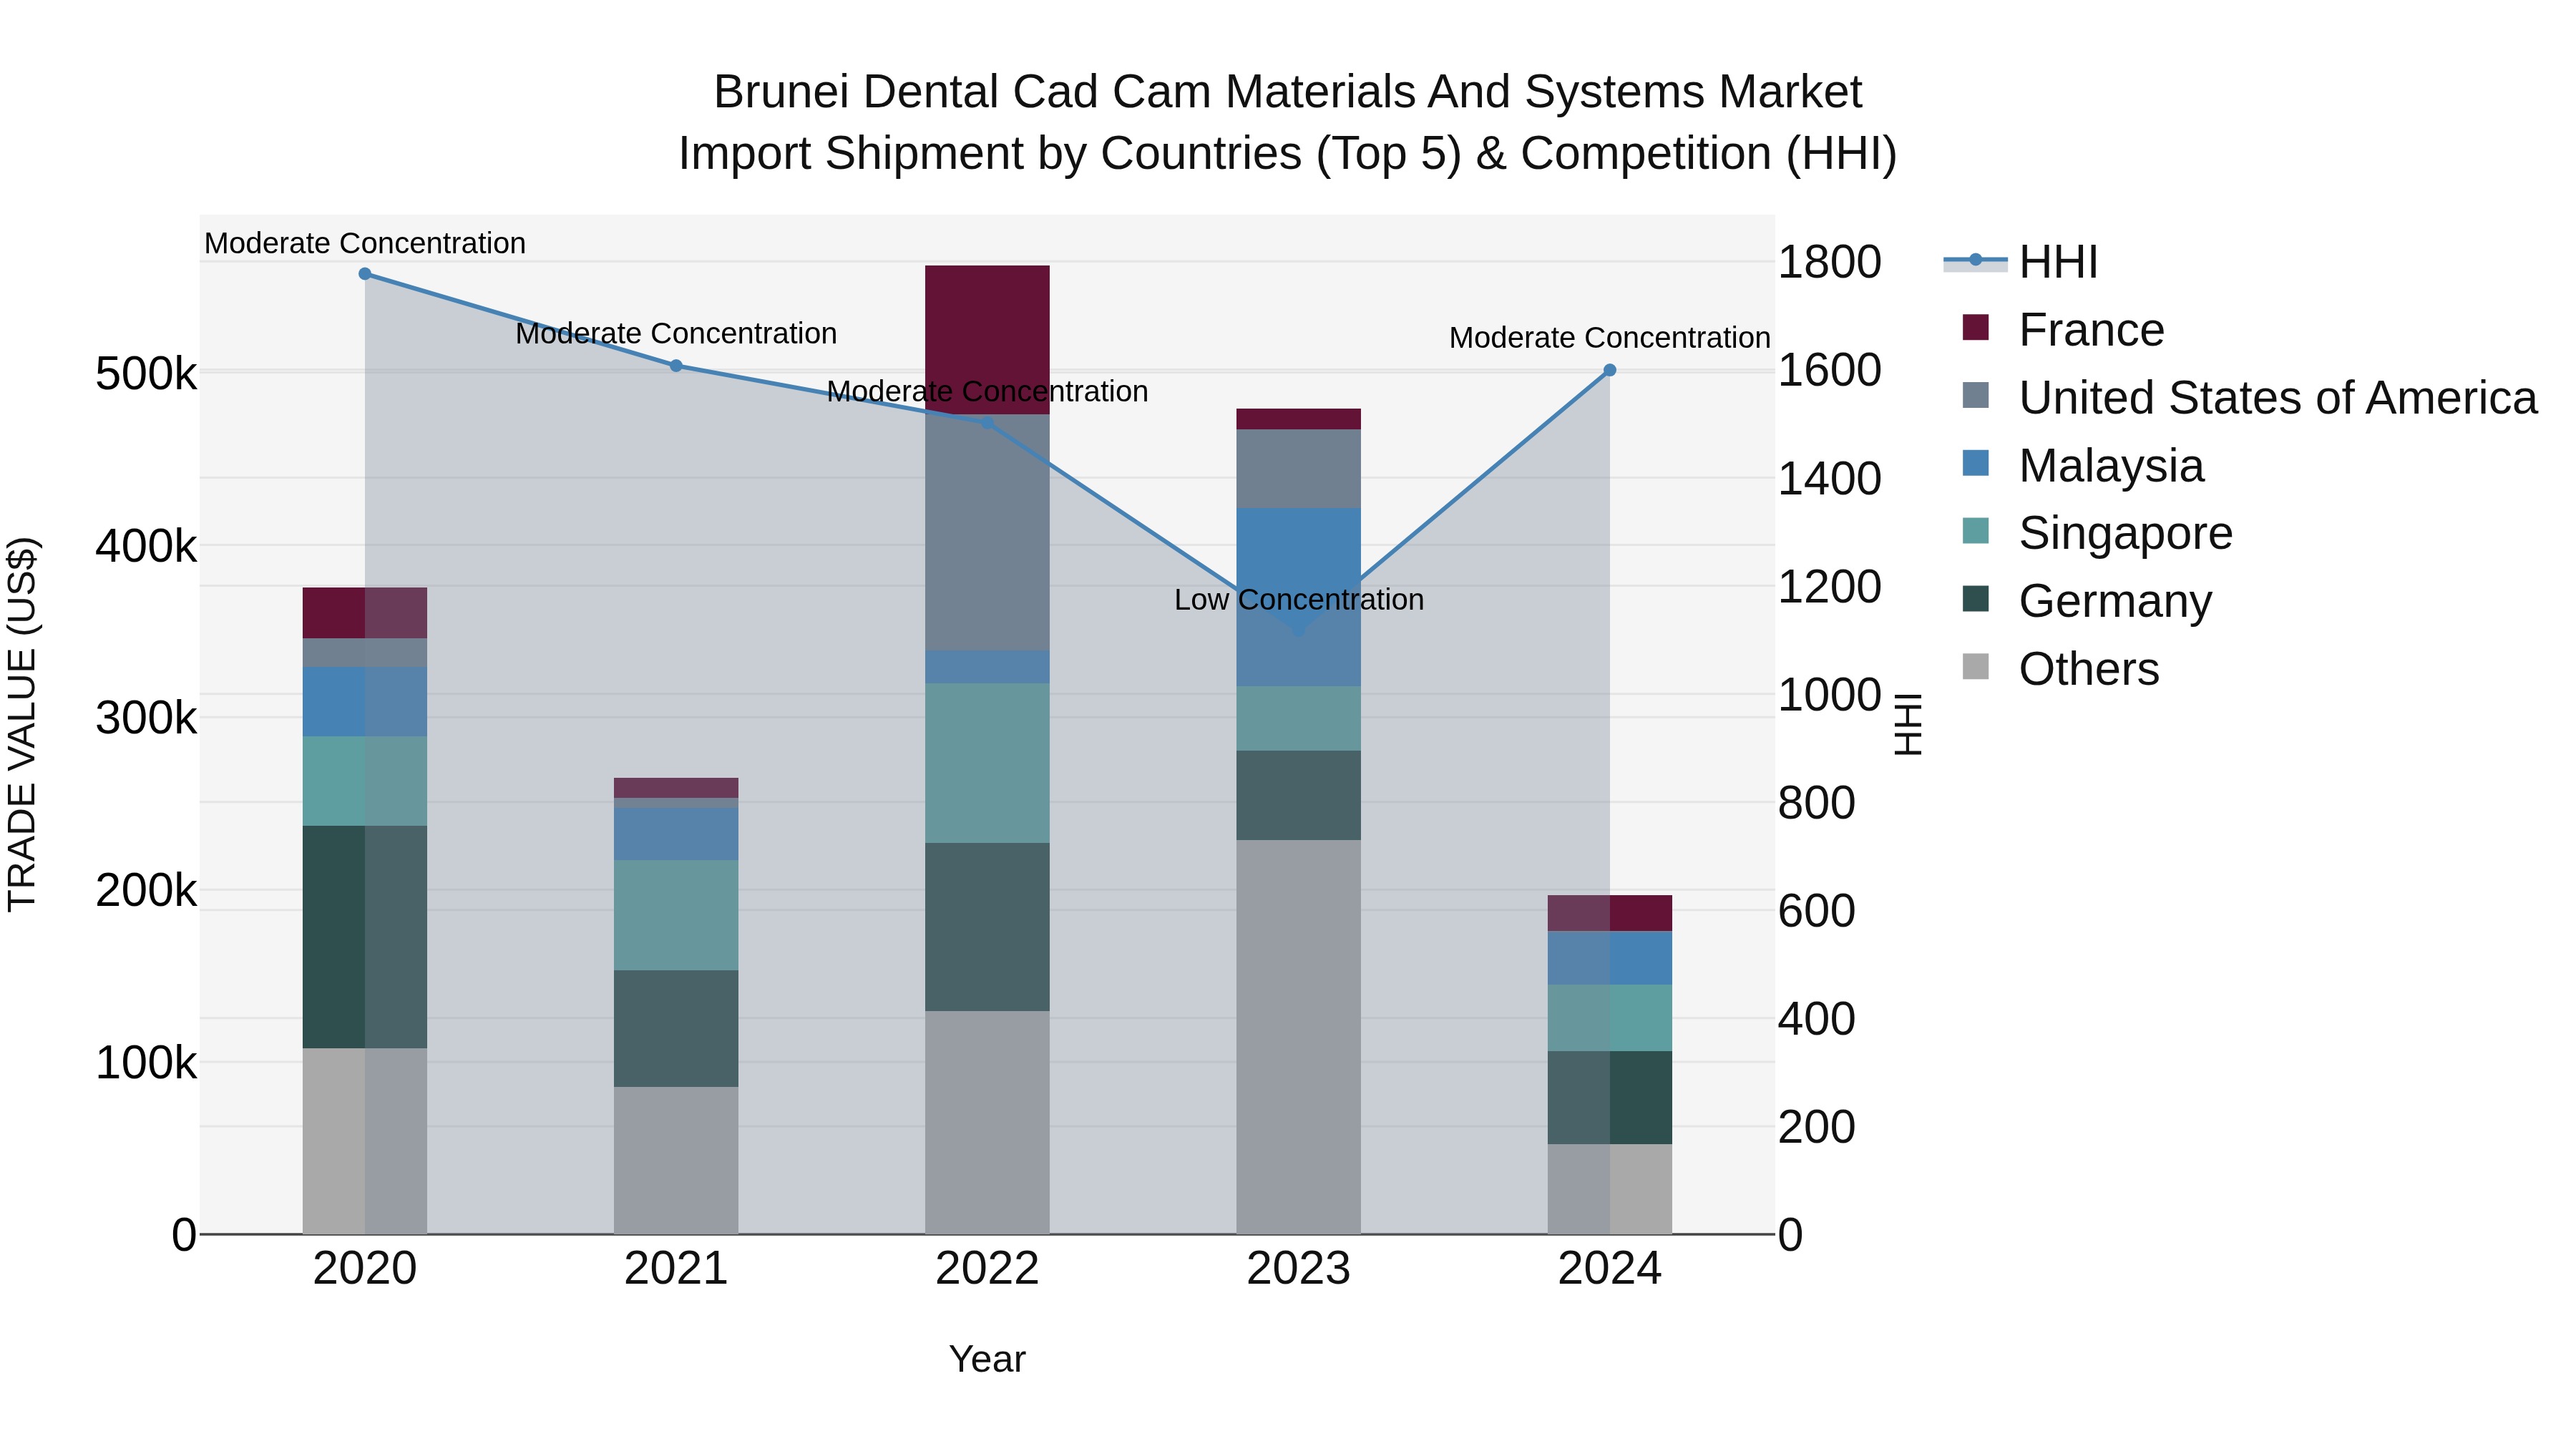
Task: Select the France segment of the 2022 bar
Action: point(987,340)
